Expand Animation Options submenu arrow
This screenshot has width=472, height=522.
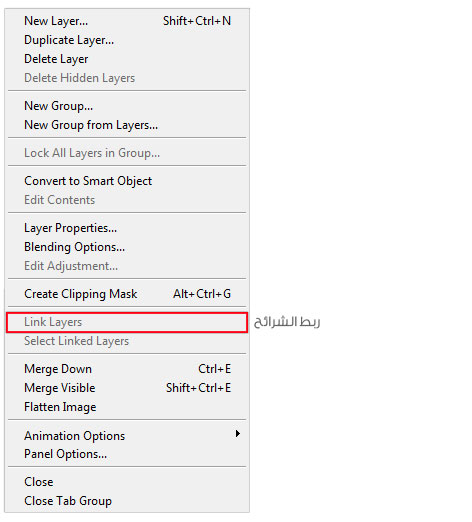237,434
